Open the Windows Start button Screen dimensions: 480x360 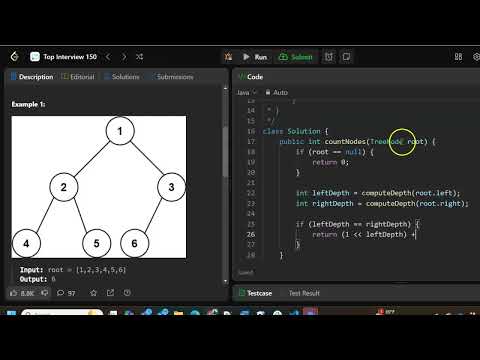11,313
